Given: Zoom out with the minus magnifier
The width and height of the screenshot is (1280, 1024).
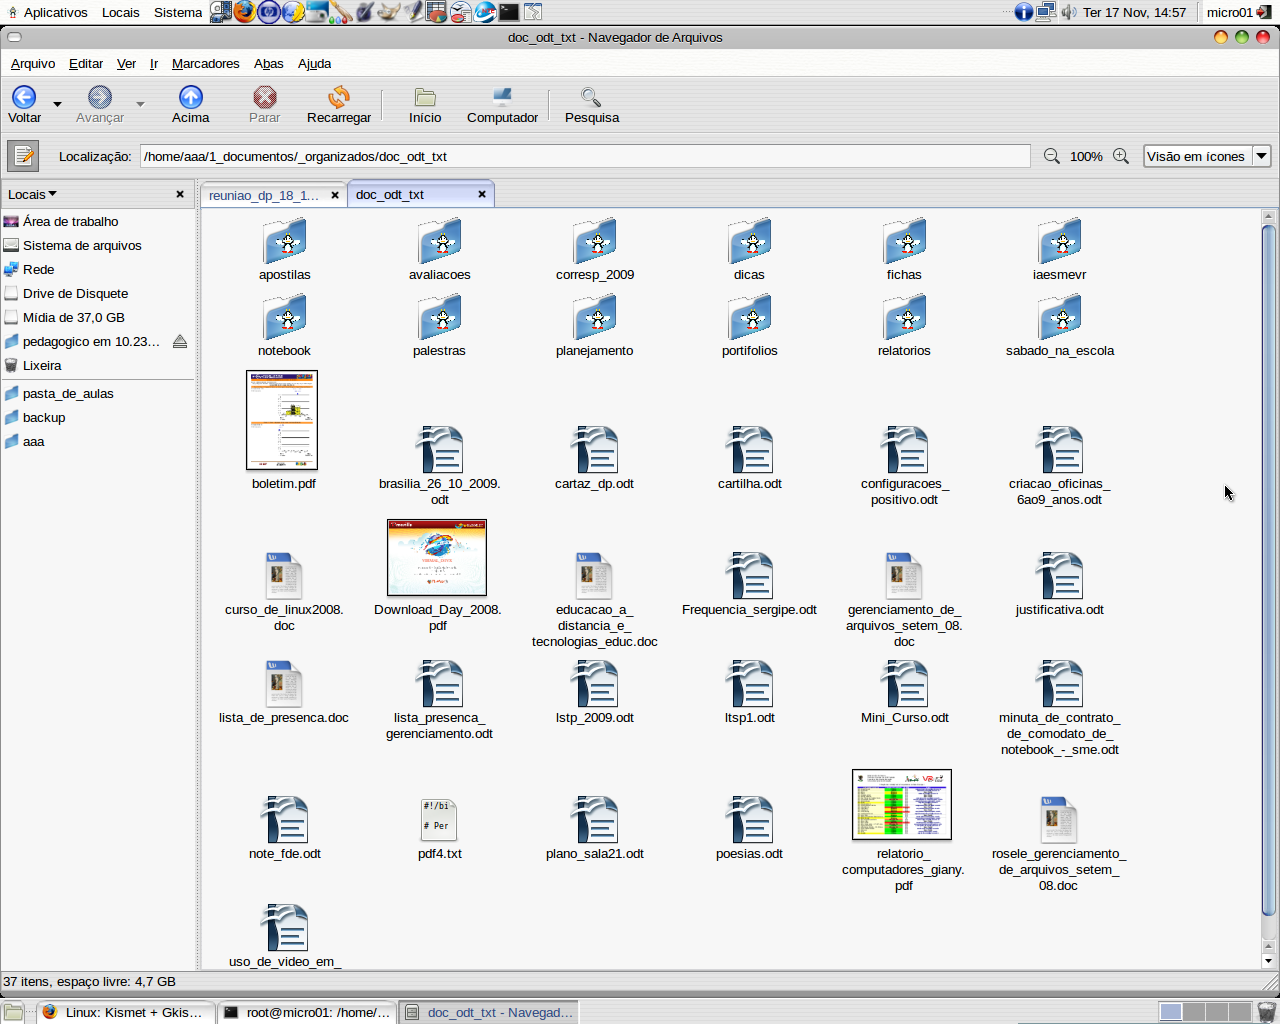Looking at the screenshot, I should tap(1052, 156).
